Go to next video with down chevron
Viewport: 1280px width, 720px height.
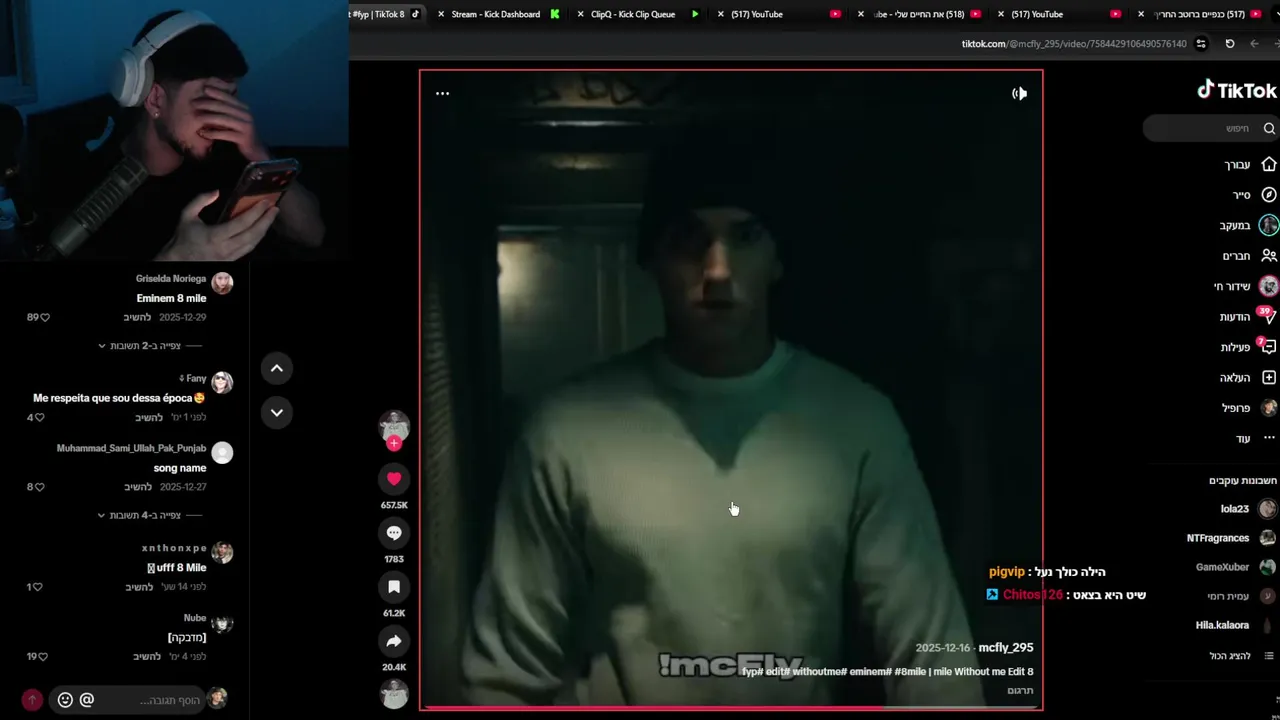coord(277,412)
